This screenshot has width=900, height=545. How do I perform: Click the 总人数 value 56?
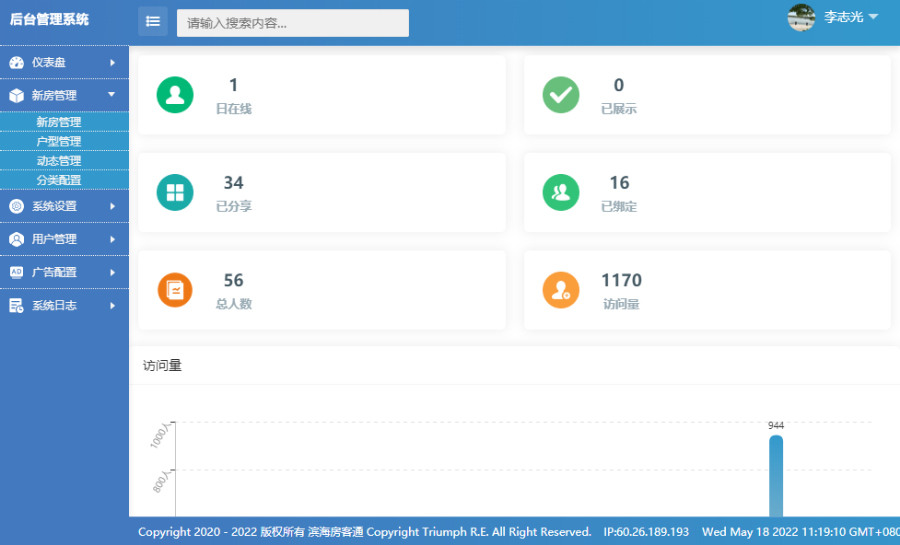(x=234, y=281)
